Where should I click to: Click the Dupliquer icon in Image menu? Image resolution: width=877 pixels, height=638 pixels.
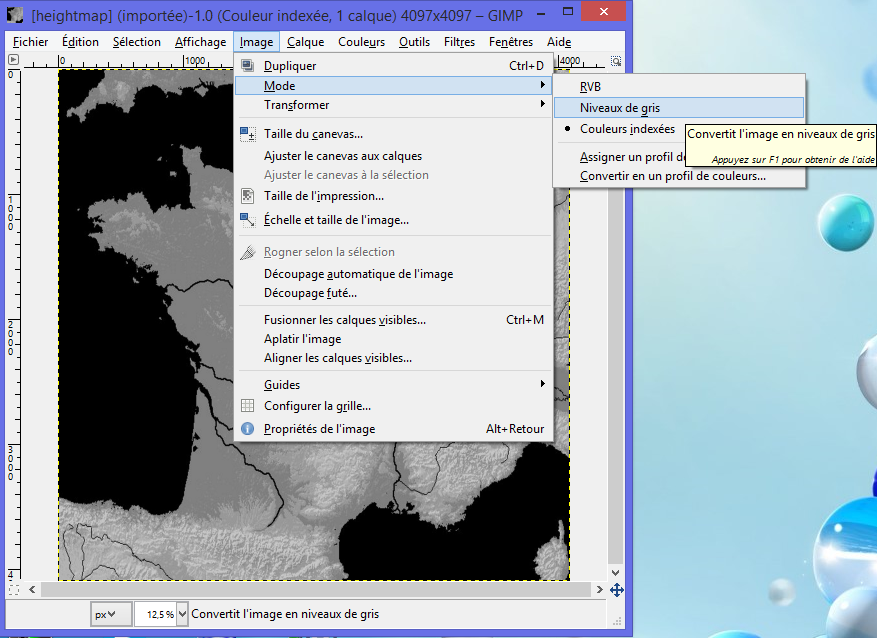(247, 66)
